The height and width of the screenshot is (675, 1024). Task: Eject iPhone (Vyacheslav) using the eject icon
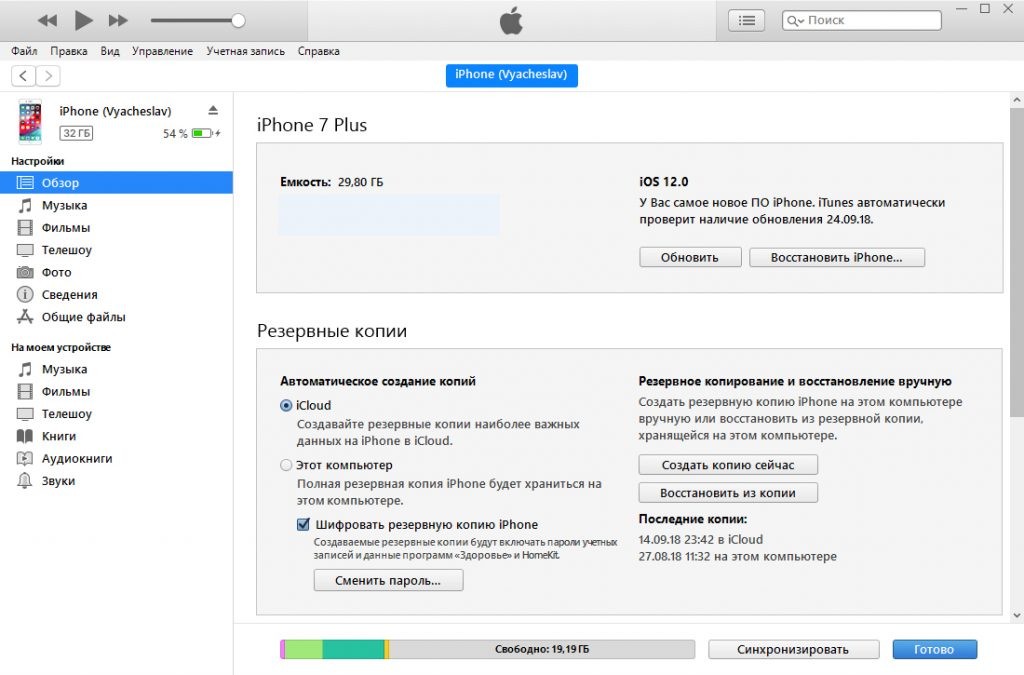[212, 110]
